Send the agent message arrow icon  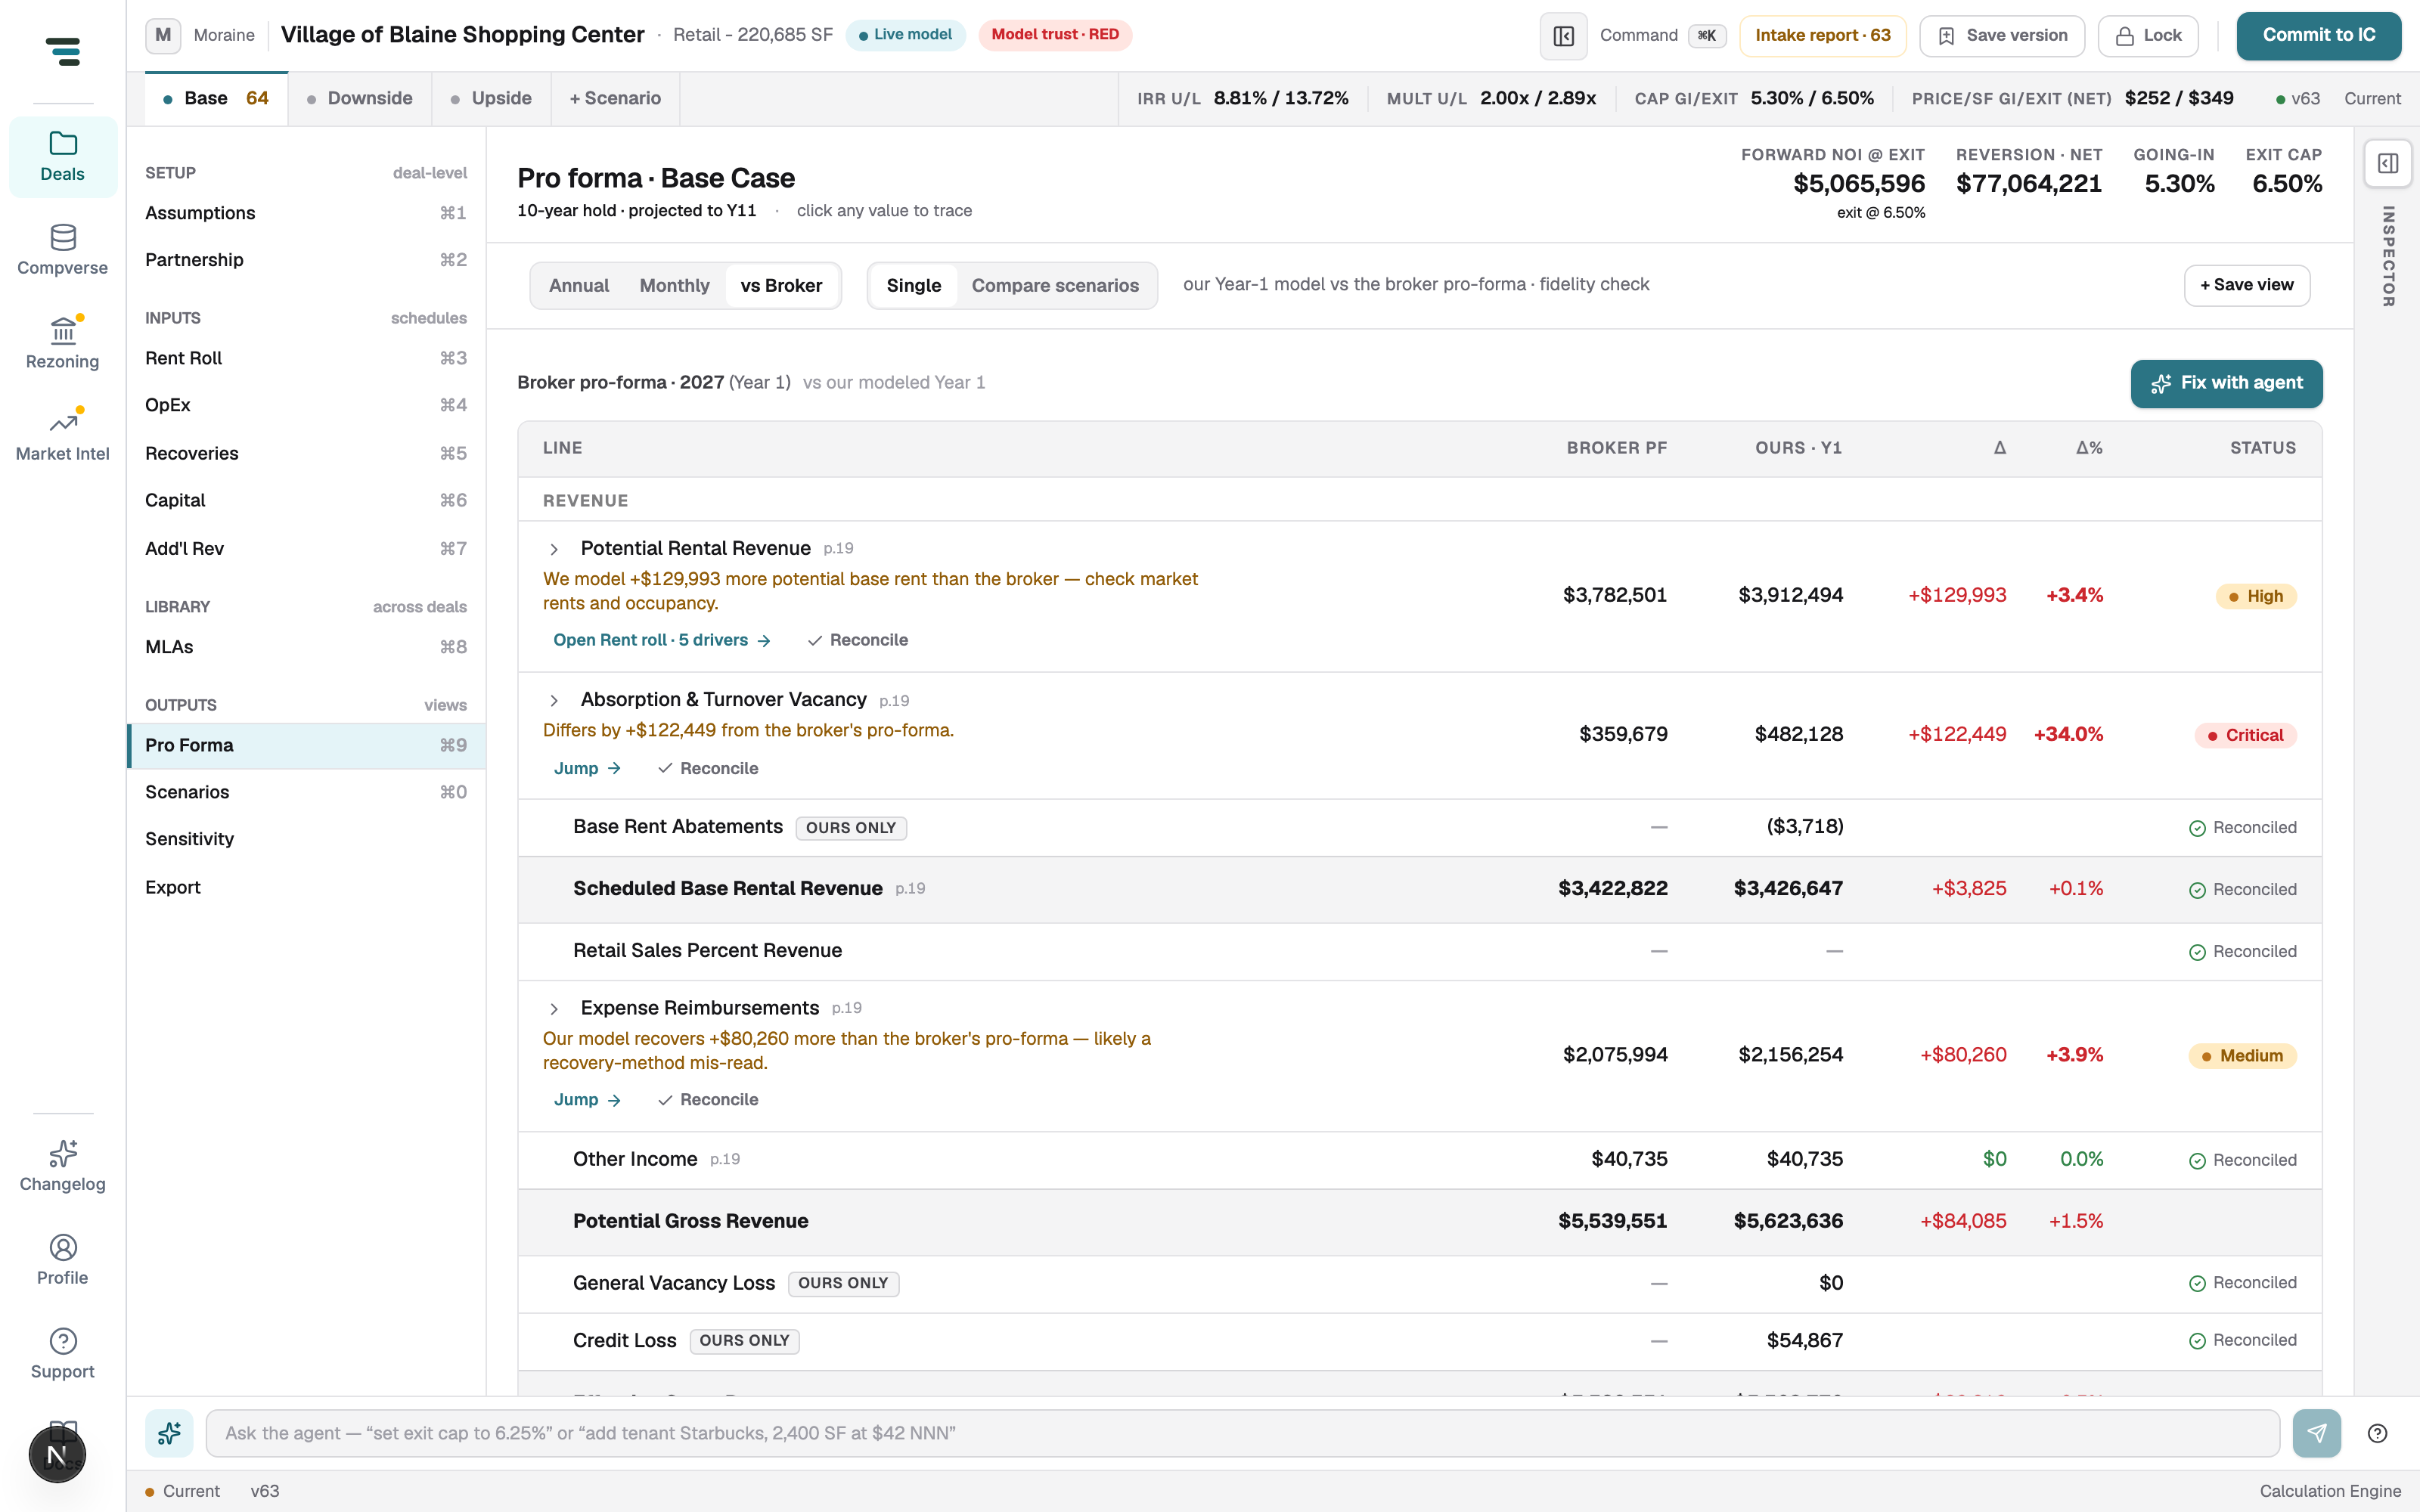[x=2316, y=1433]
